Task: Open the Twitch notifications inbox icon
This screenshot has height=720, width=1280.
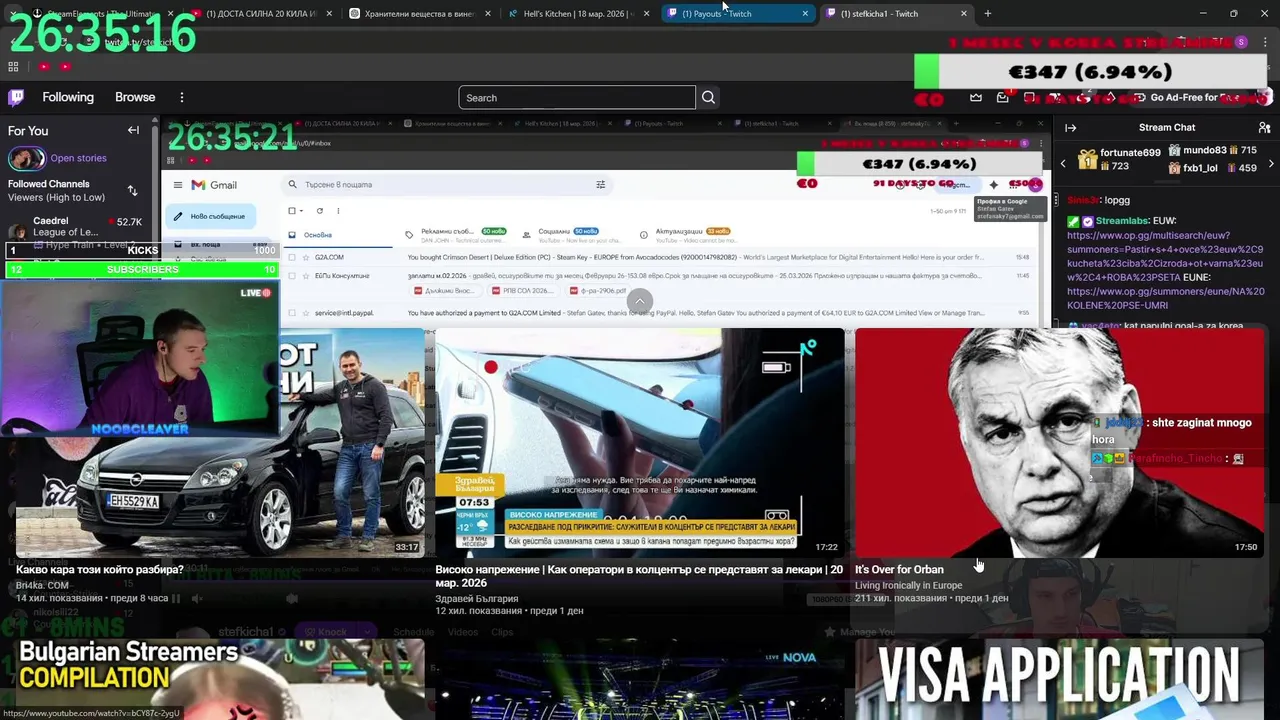Action: (1002, 98)
